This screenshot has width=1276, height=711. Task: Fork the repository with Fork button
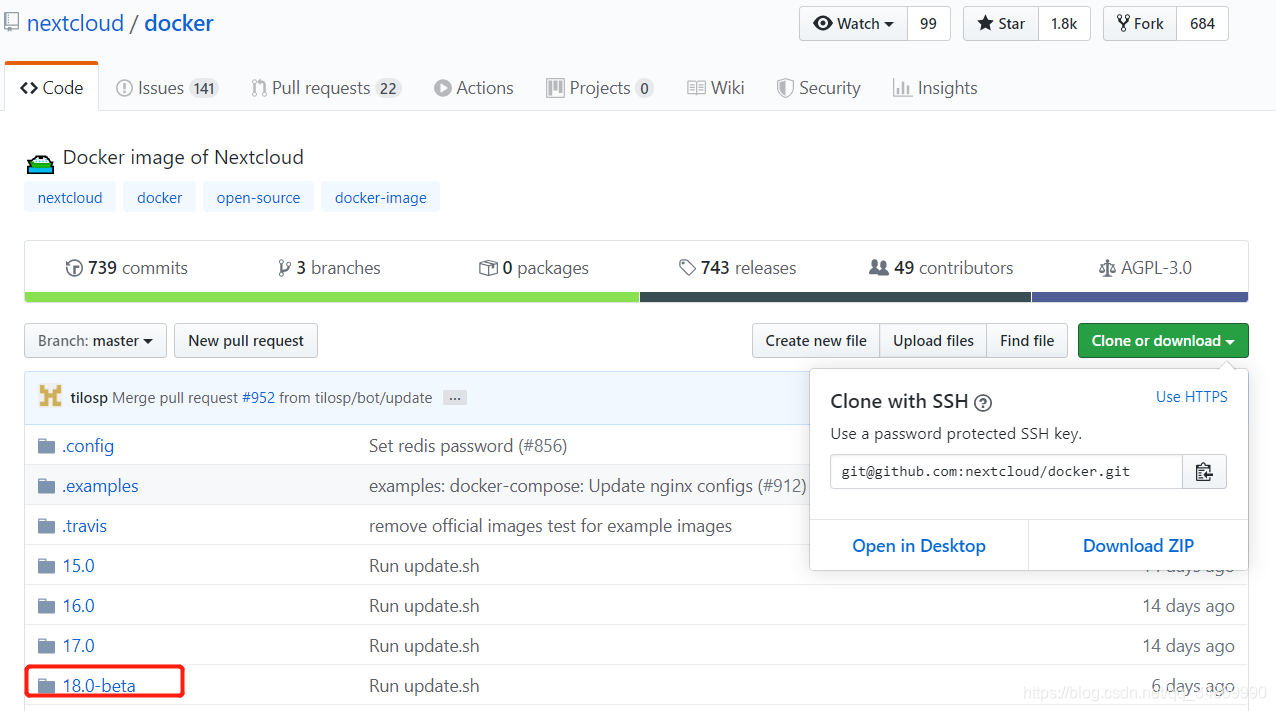[x=1140, y=24]
